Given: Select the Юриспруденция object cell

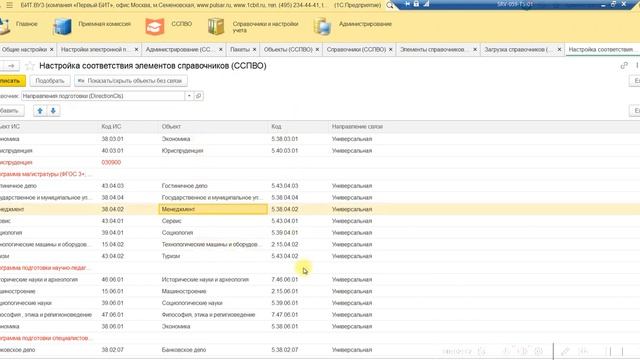Looking at the screenshot, I should pyautogui.click(x=213, y=151).
